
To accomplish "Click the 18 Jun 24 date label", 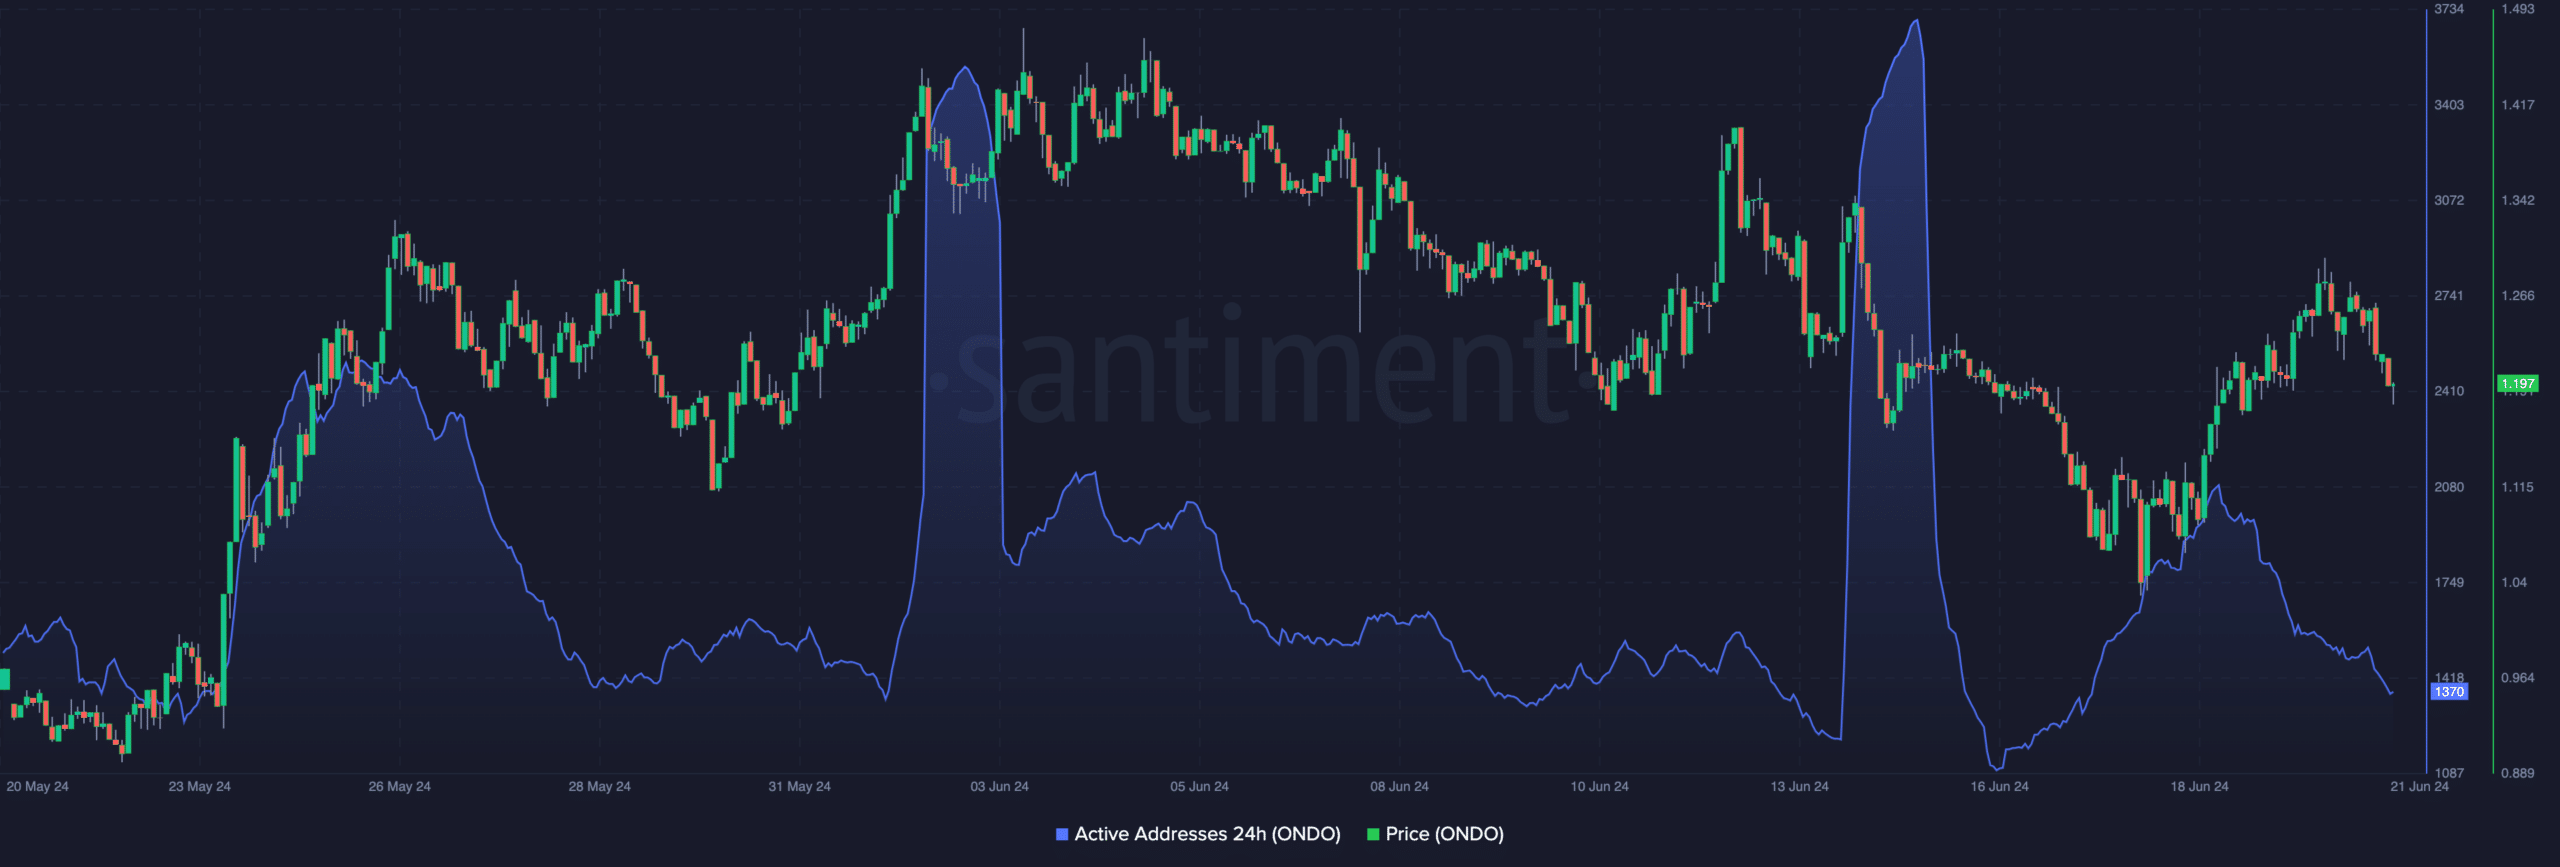I will pyautogui.click(x=2199, y=787).
